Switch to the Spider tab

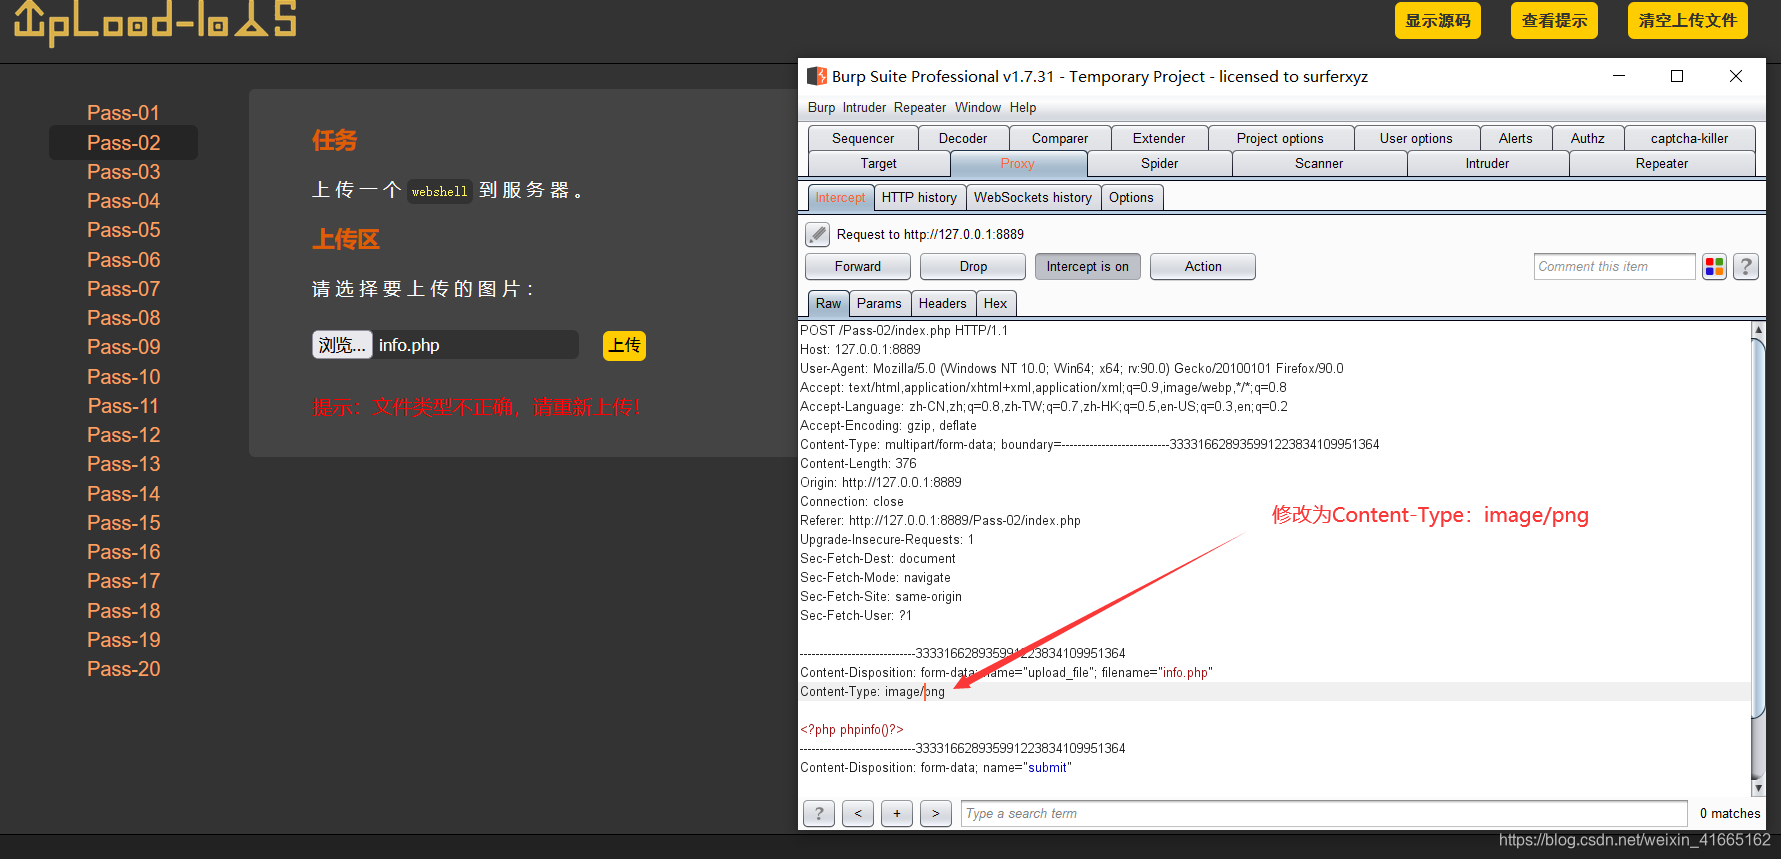pos(1159,163)
